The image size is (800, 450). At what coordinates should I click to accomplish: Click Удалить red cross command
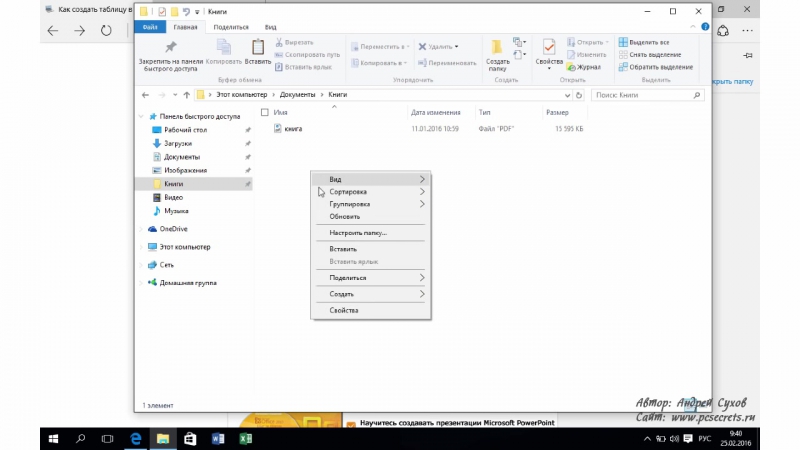pyautogui.click(x=438, y=46)
